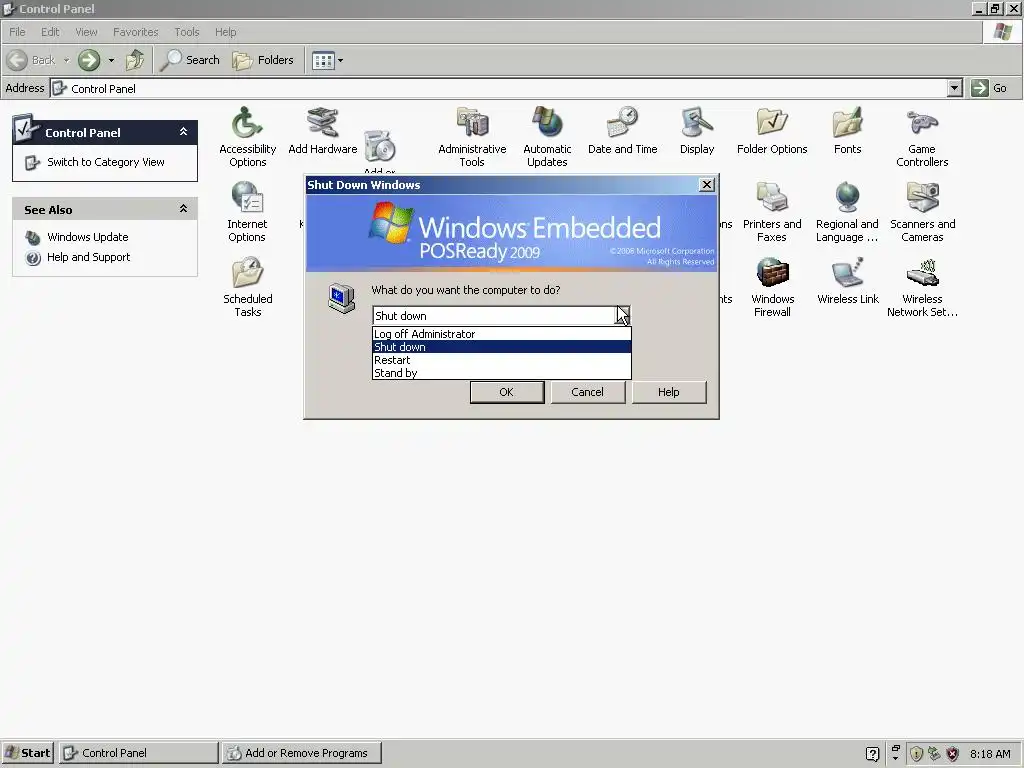
Task: Click the Search toolbar button
Action: pyautogui.click(x=190, y=60)
